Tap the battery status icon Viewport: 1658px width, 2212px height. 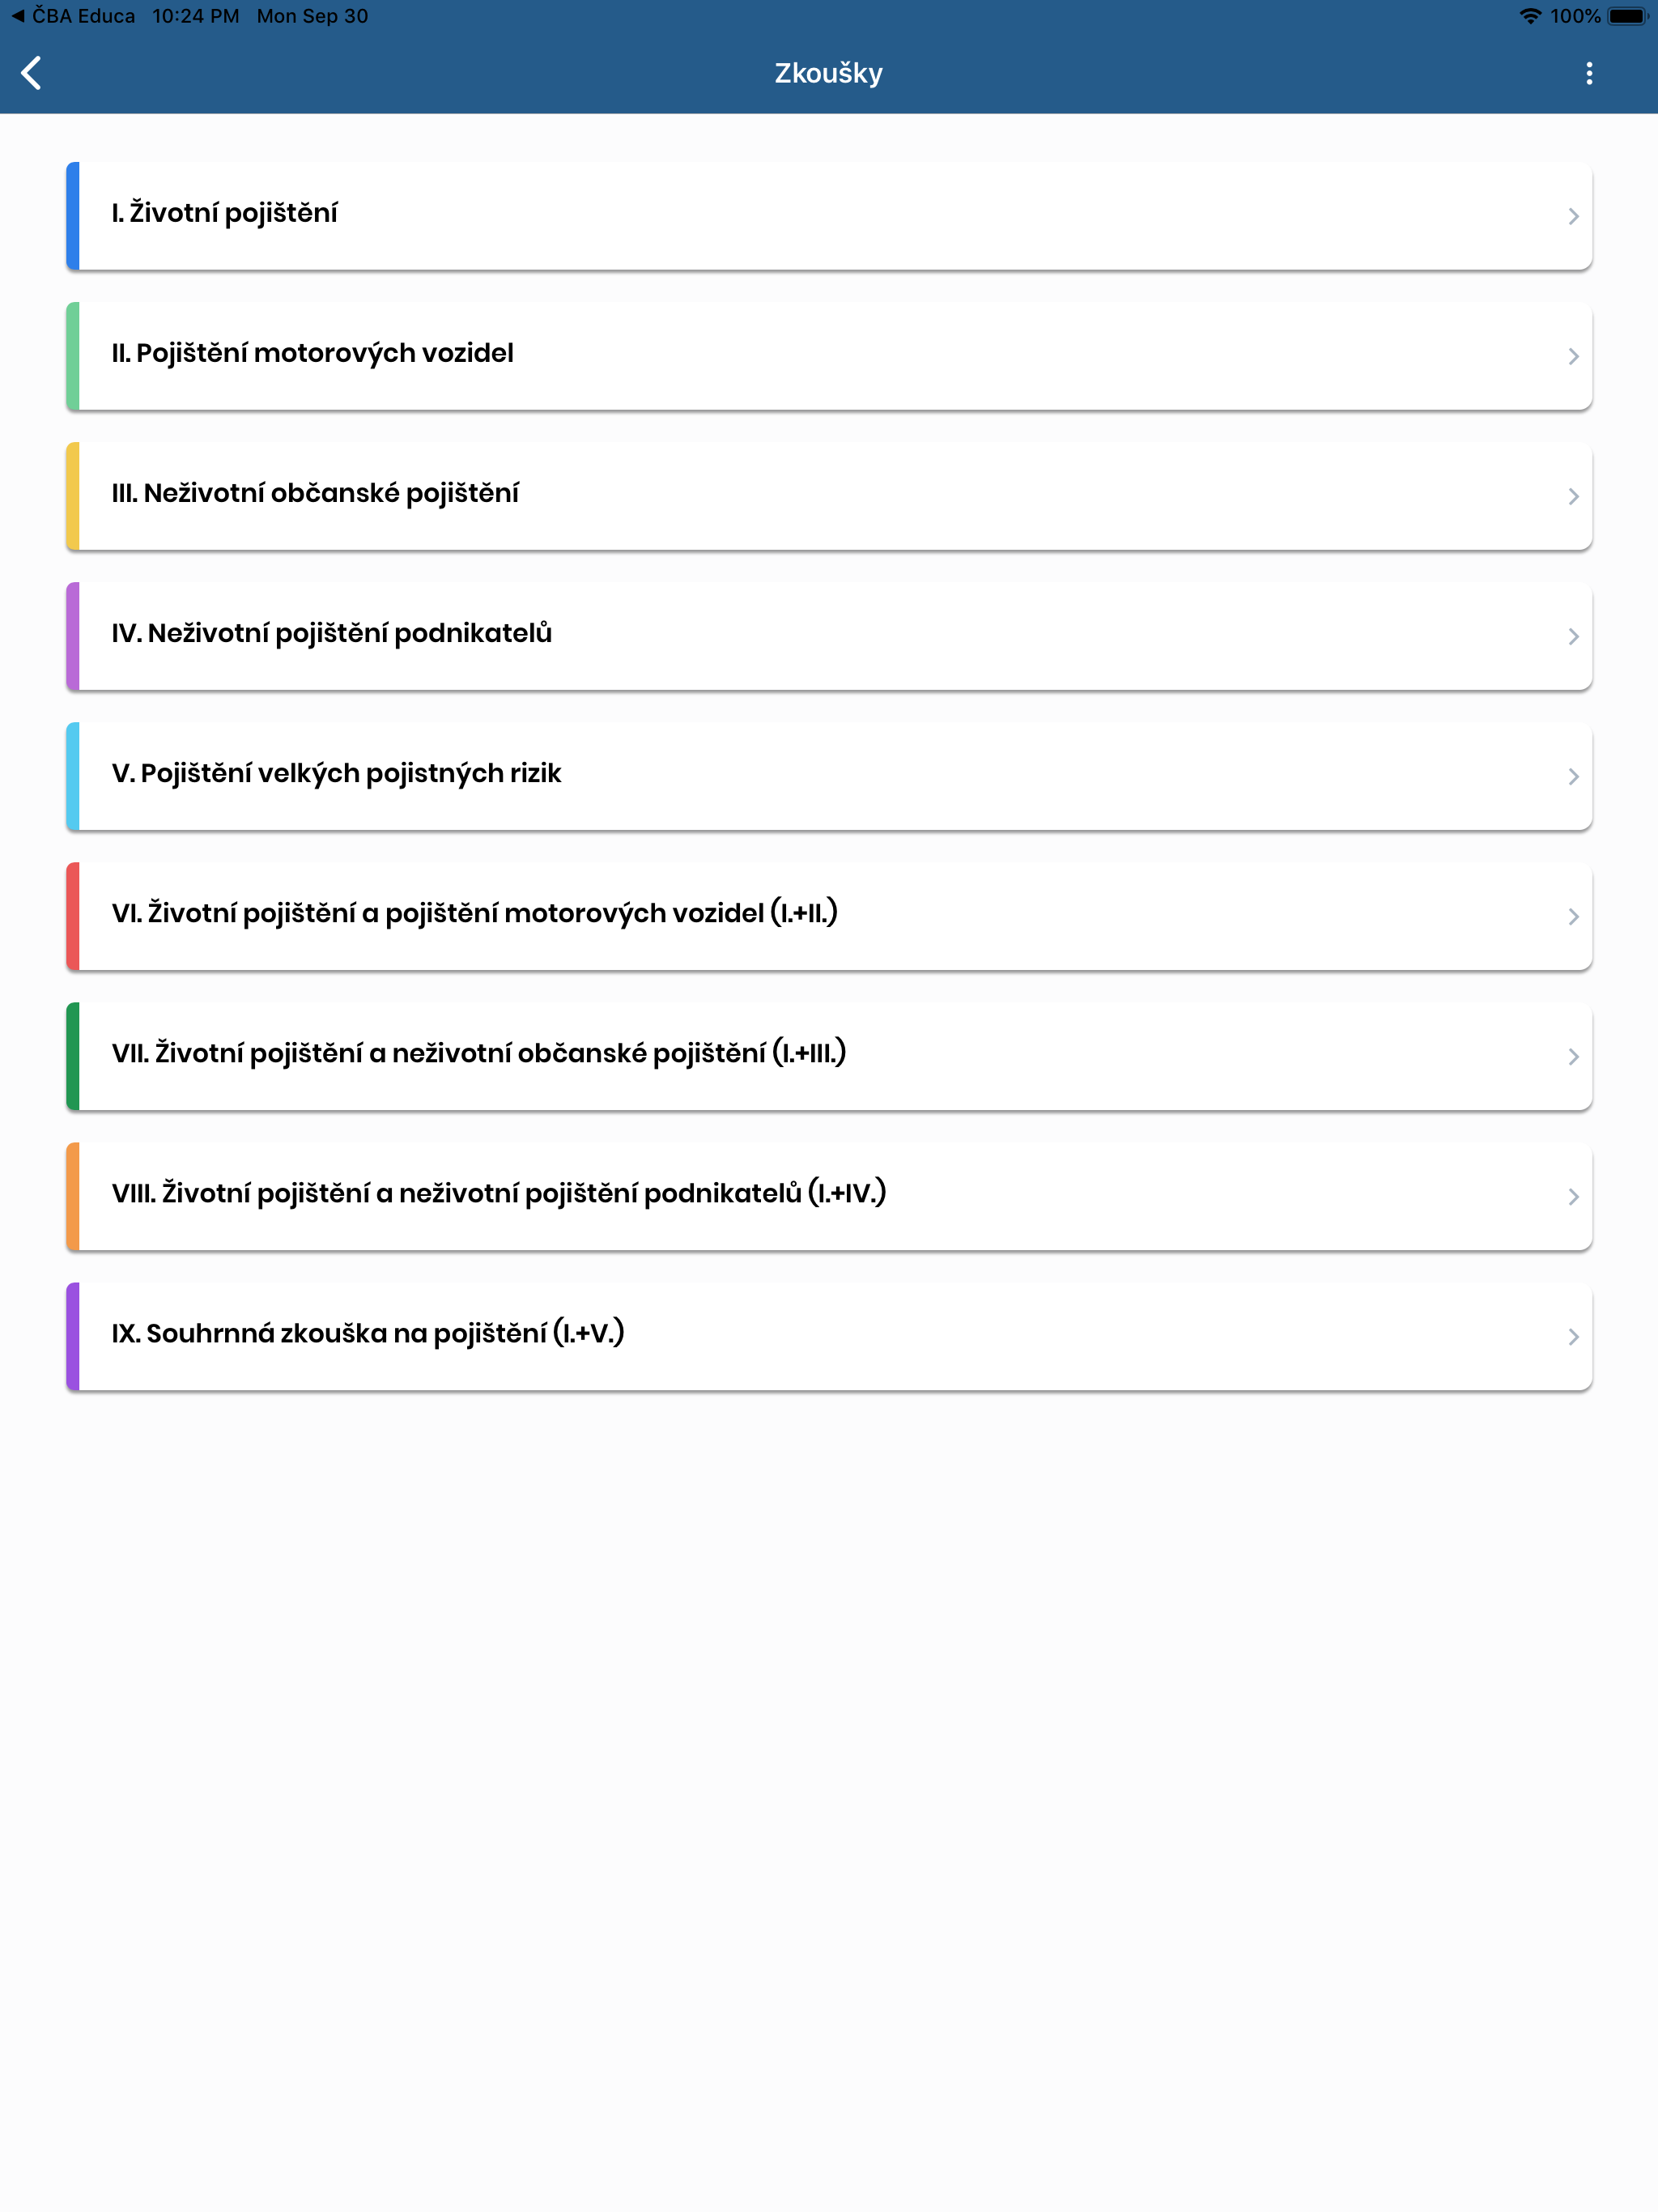click(1627, 16)
